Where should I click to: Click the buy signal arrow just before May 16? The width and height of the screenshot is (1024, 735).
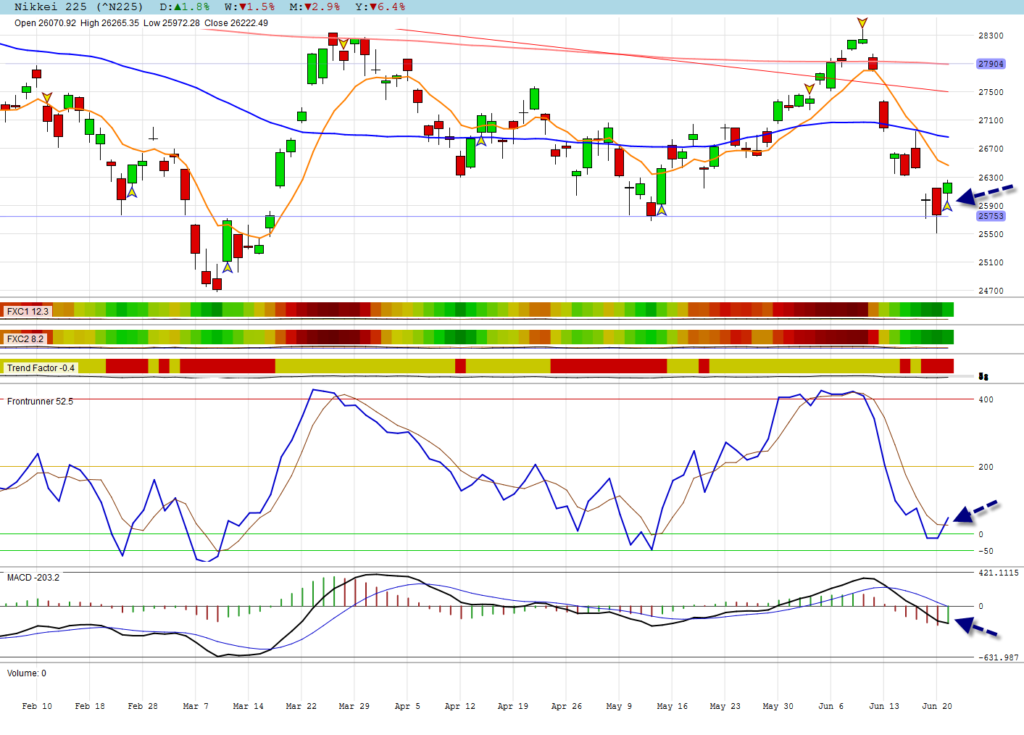point(662,210)
